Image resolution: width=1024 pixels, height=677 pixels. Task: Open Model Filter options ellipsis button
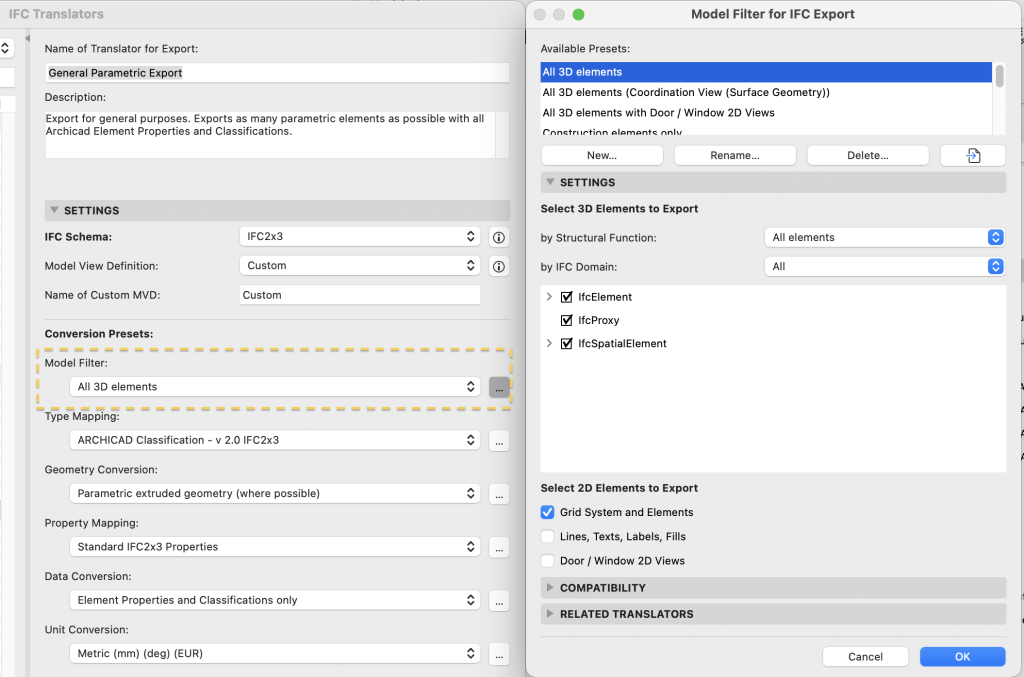point(499,387)
